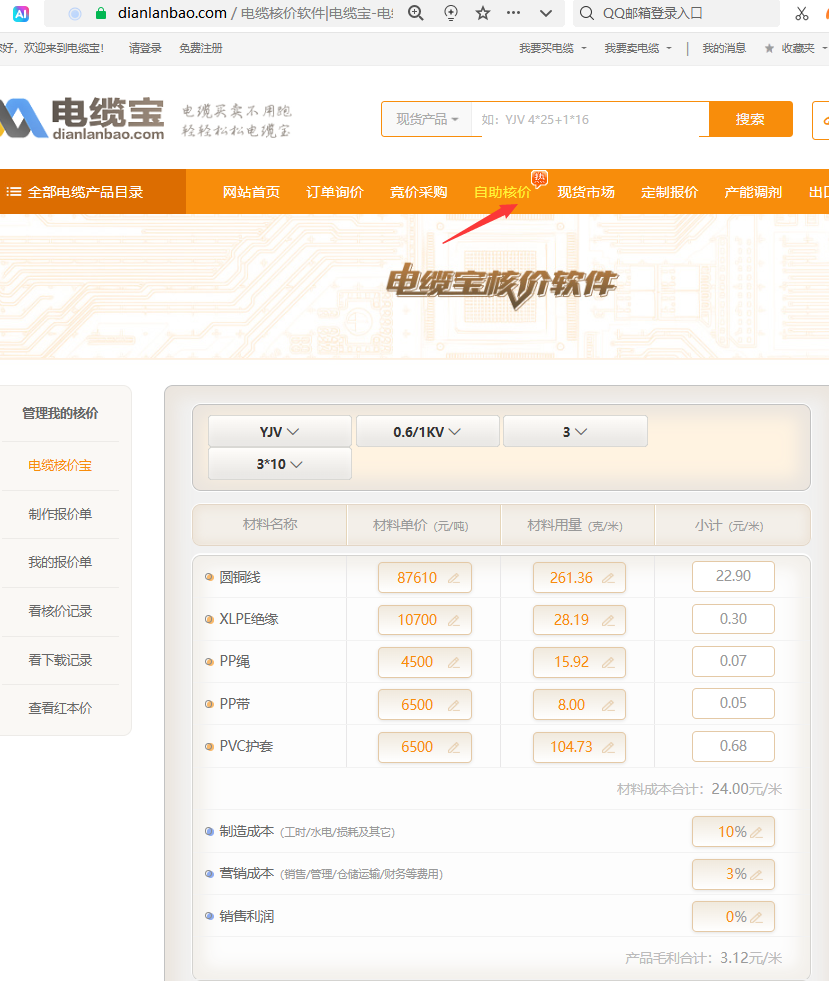The width and height of the screenshot is (829, 981).
Task: Edit the 制造成本 10% pencil icon
Action: 756,832
